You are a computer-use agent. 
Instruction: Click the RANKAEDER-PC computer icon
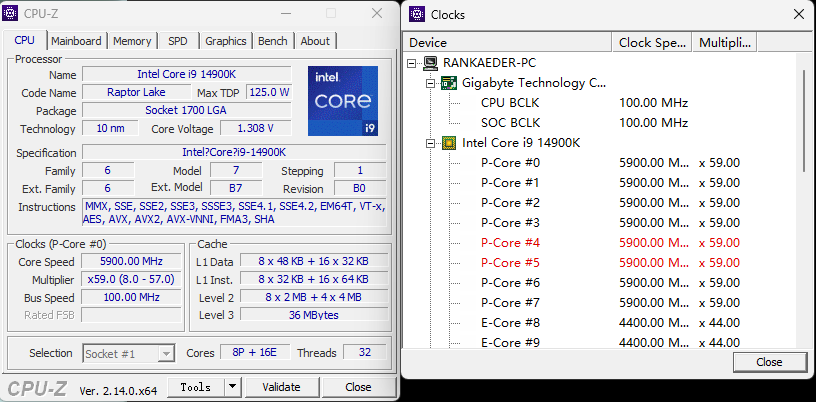click(431, 63)
